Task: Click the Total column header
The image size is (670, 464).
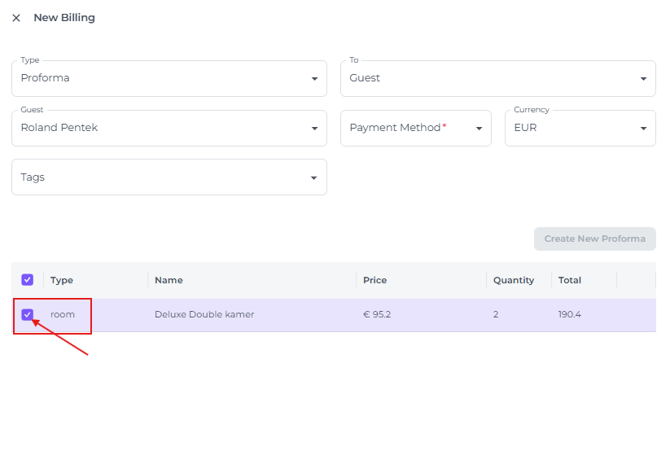Action: (x=570, y=281)
